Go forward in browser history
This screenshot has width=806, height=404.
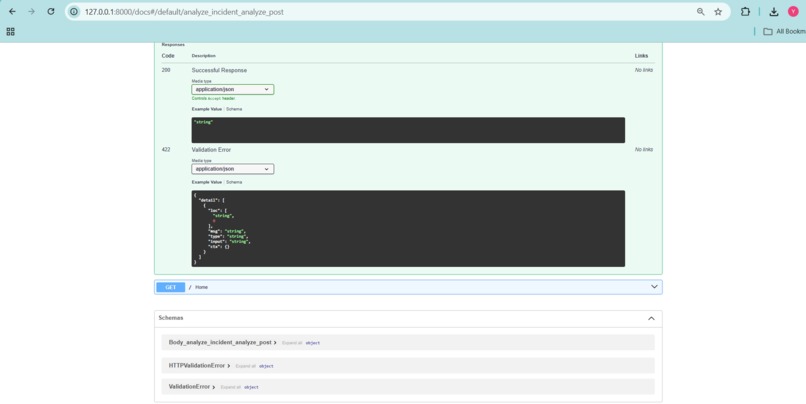(x=31, y=11)
